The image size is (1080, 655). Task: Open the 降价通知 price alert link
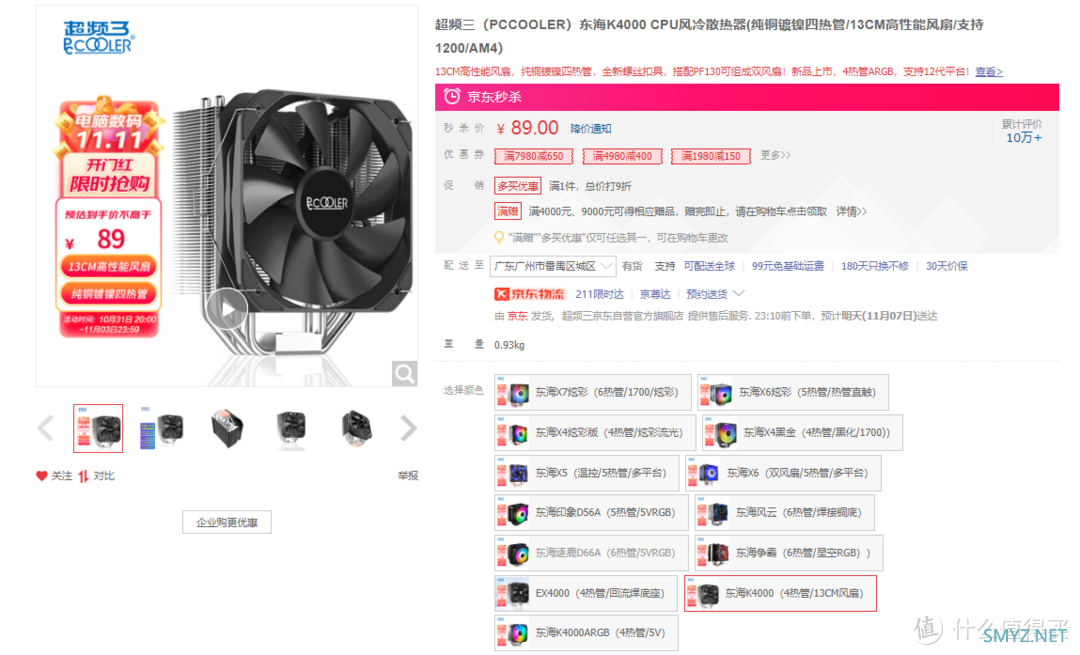point(590,129)
